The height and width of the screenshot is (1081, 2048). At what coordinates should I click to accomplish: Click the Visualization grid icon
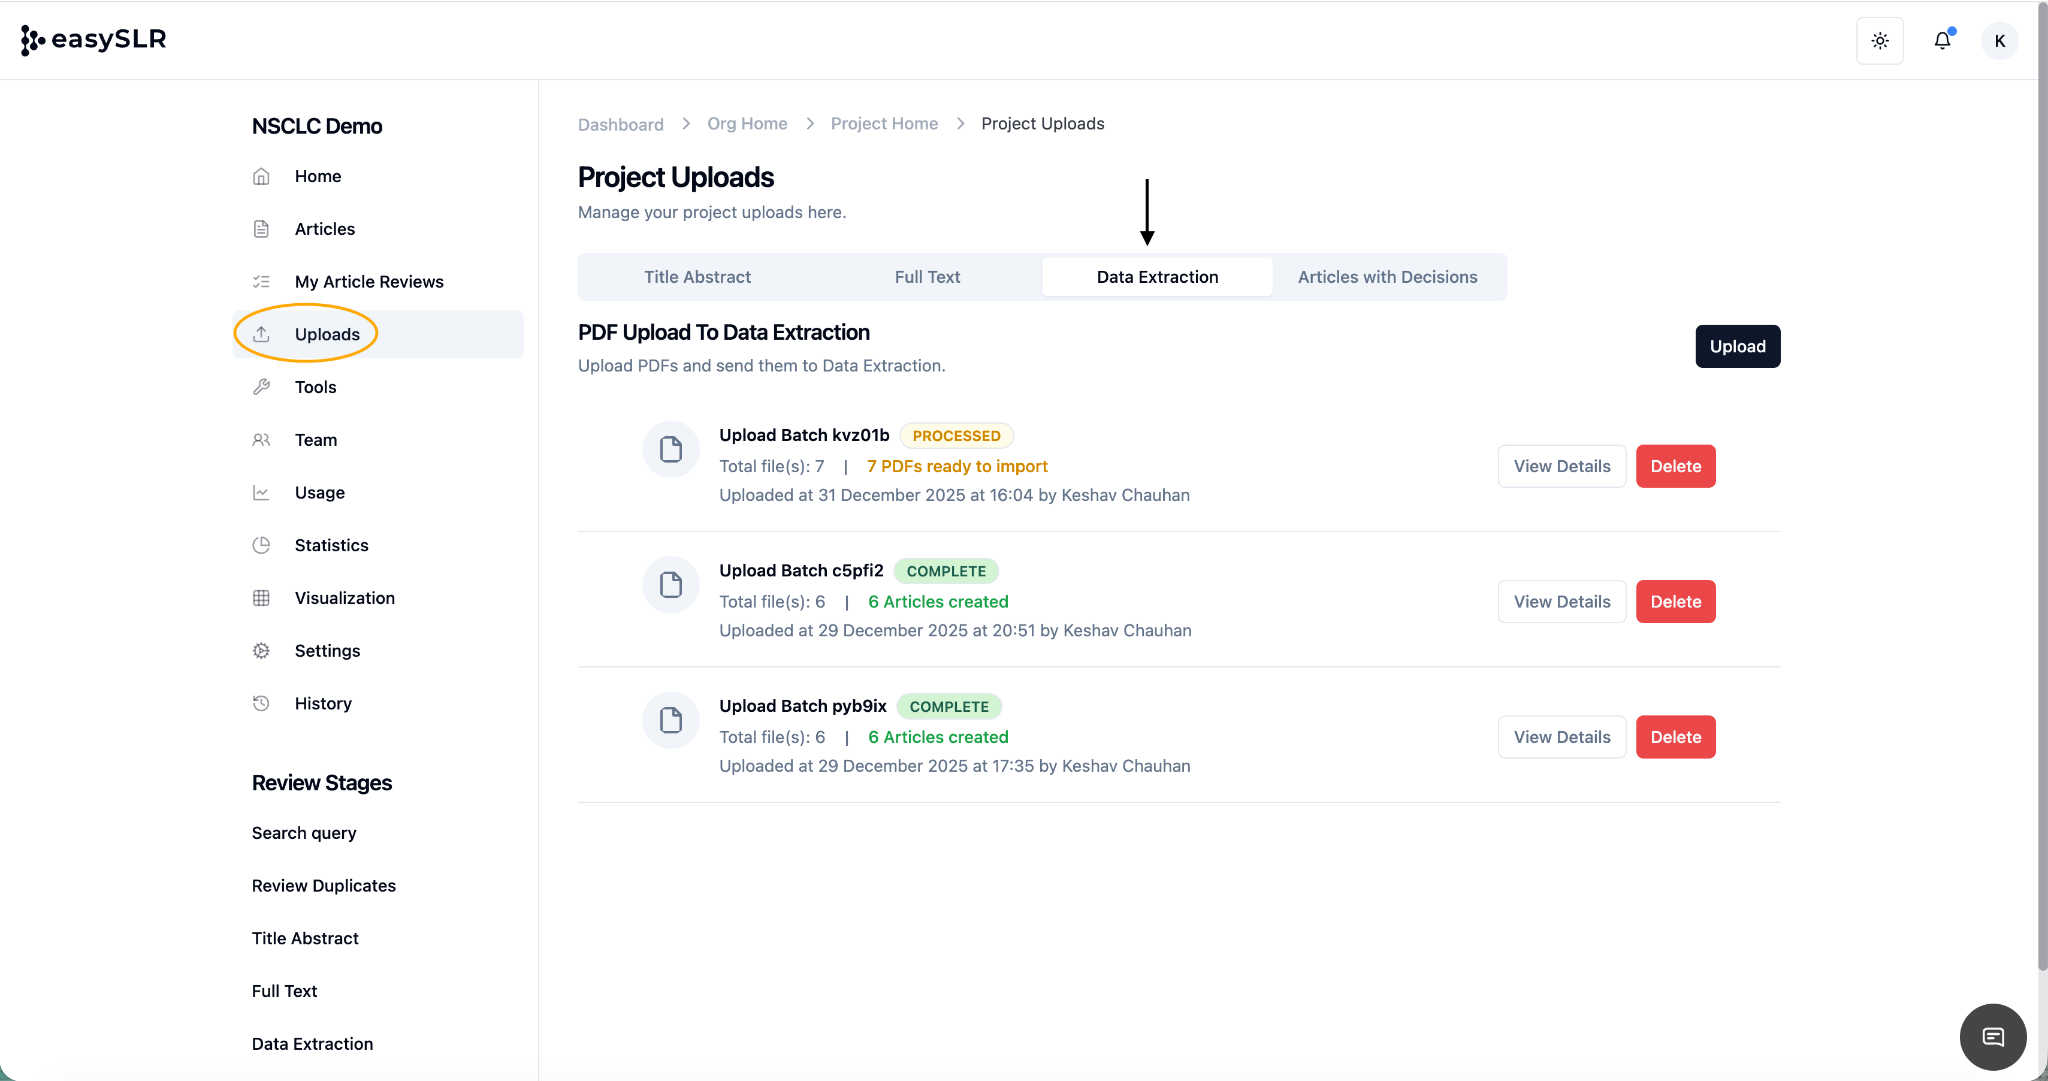pos(261,598)
